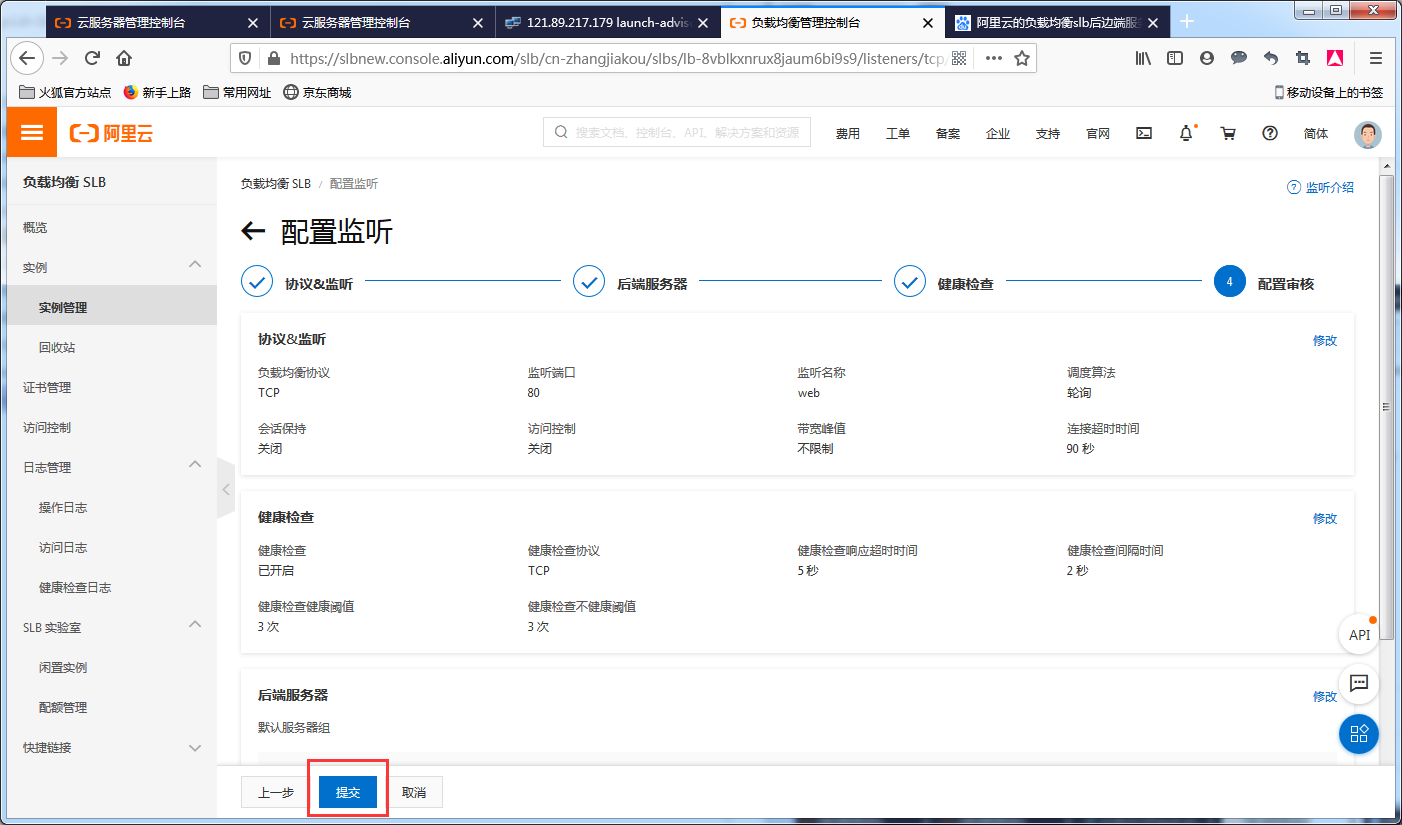Open the feedback chat bubble icon
This screenshot has width=1402, height=825.
point(1358,684)
